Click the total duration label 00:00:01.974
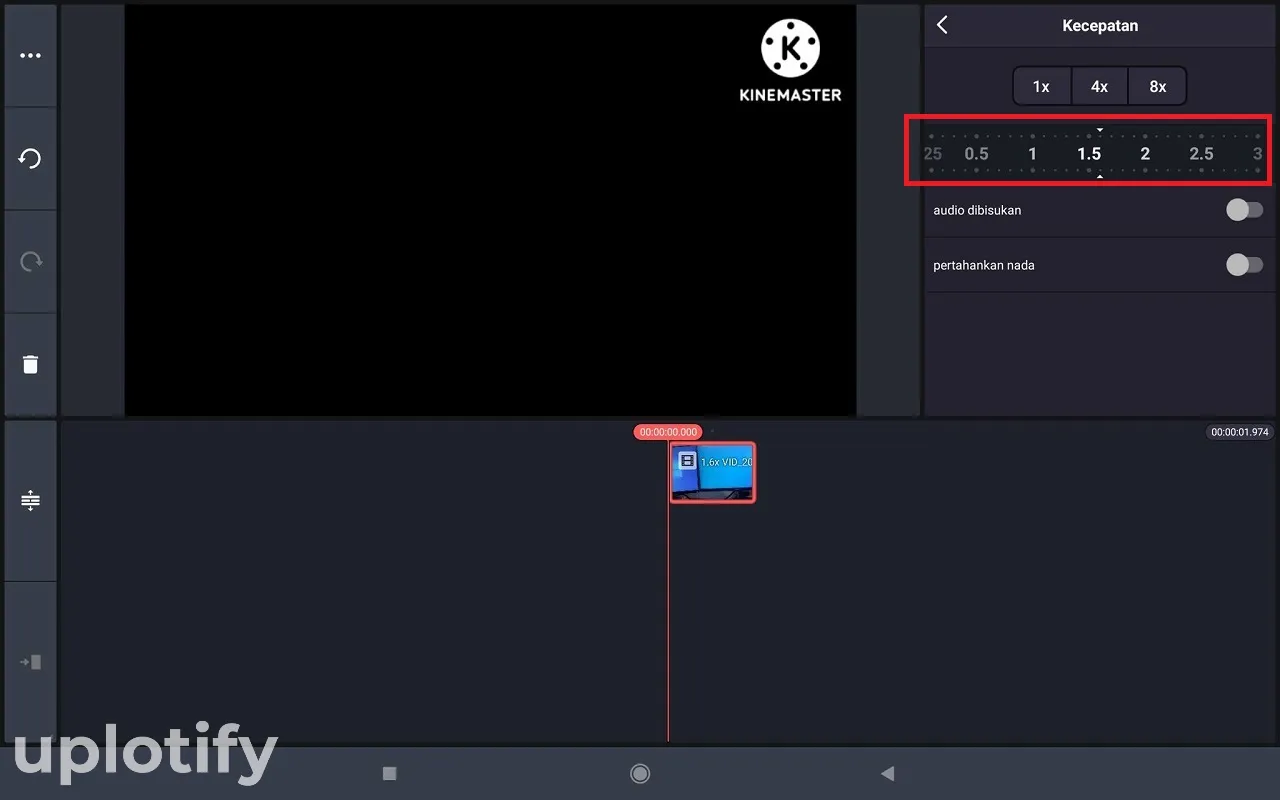 [x=1240, y=432]
